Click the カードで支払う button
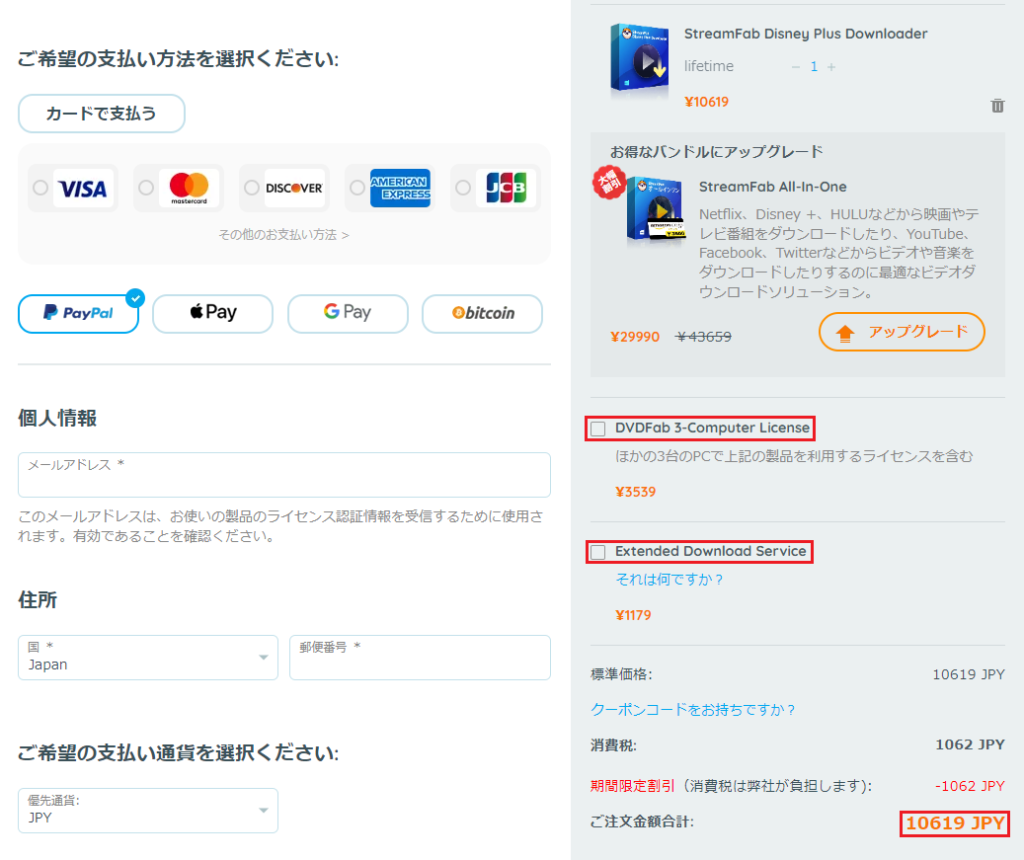 (x=101, y=114)
